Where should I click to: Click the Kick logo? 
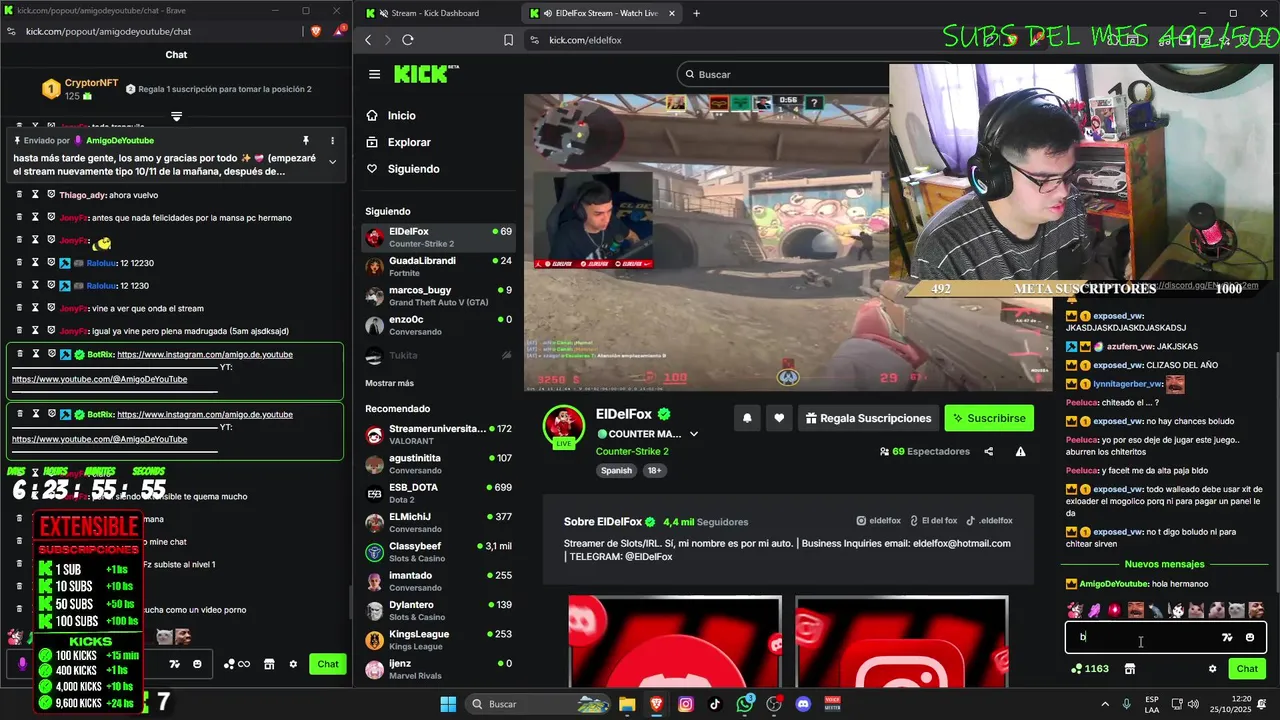click(x=426, y=74)
